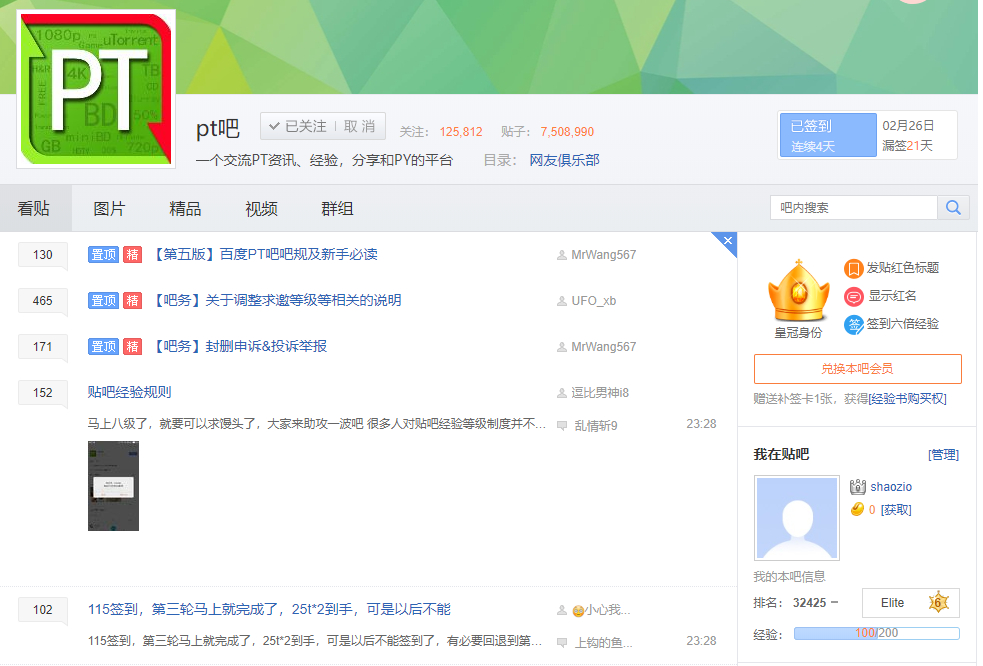Click author icon next to MrWang567 on 吧规 post
983x666 pixels.
pos(562,255)
